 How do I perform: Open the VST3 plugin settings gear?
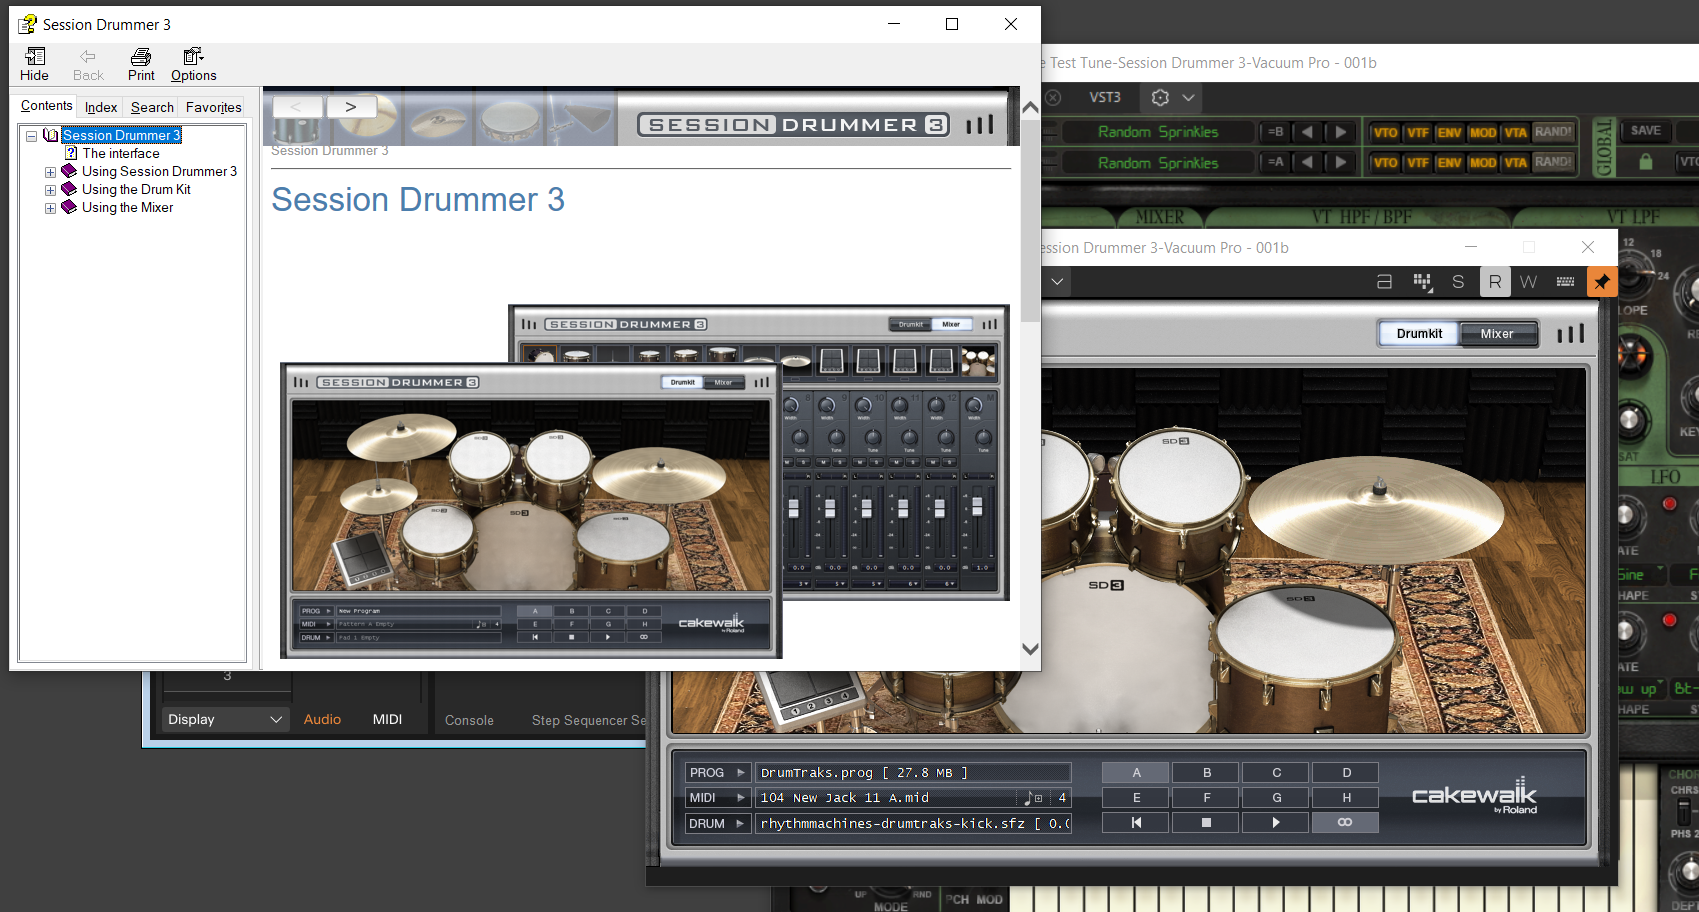[1160, 97]
